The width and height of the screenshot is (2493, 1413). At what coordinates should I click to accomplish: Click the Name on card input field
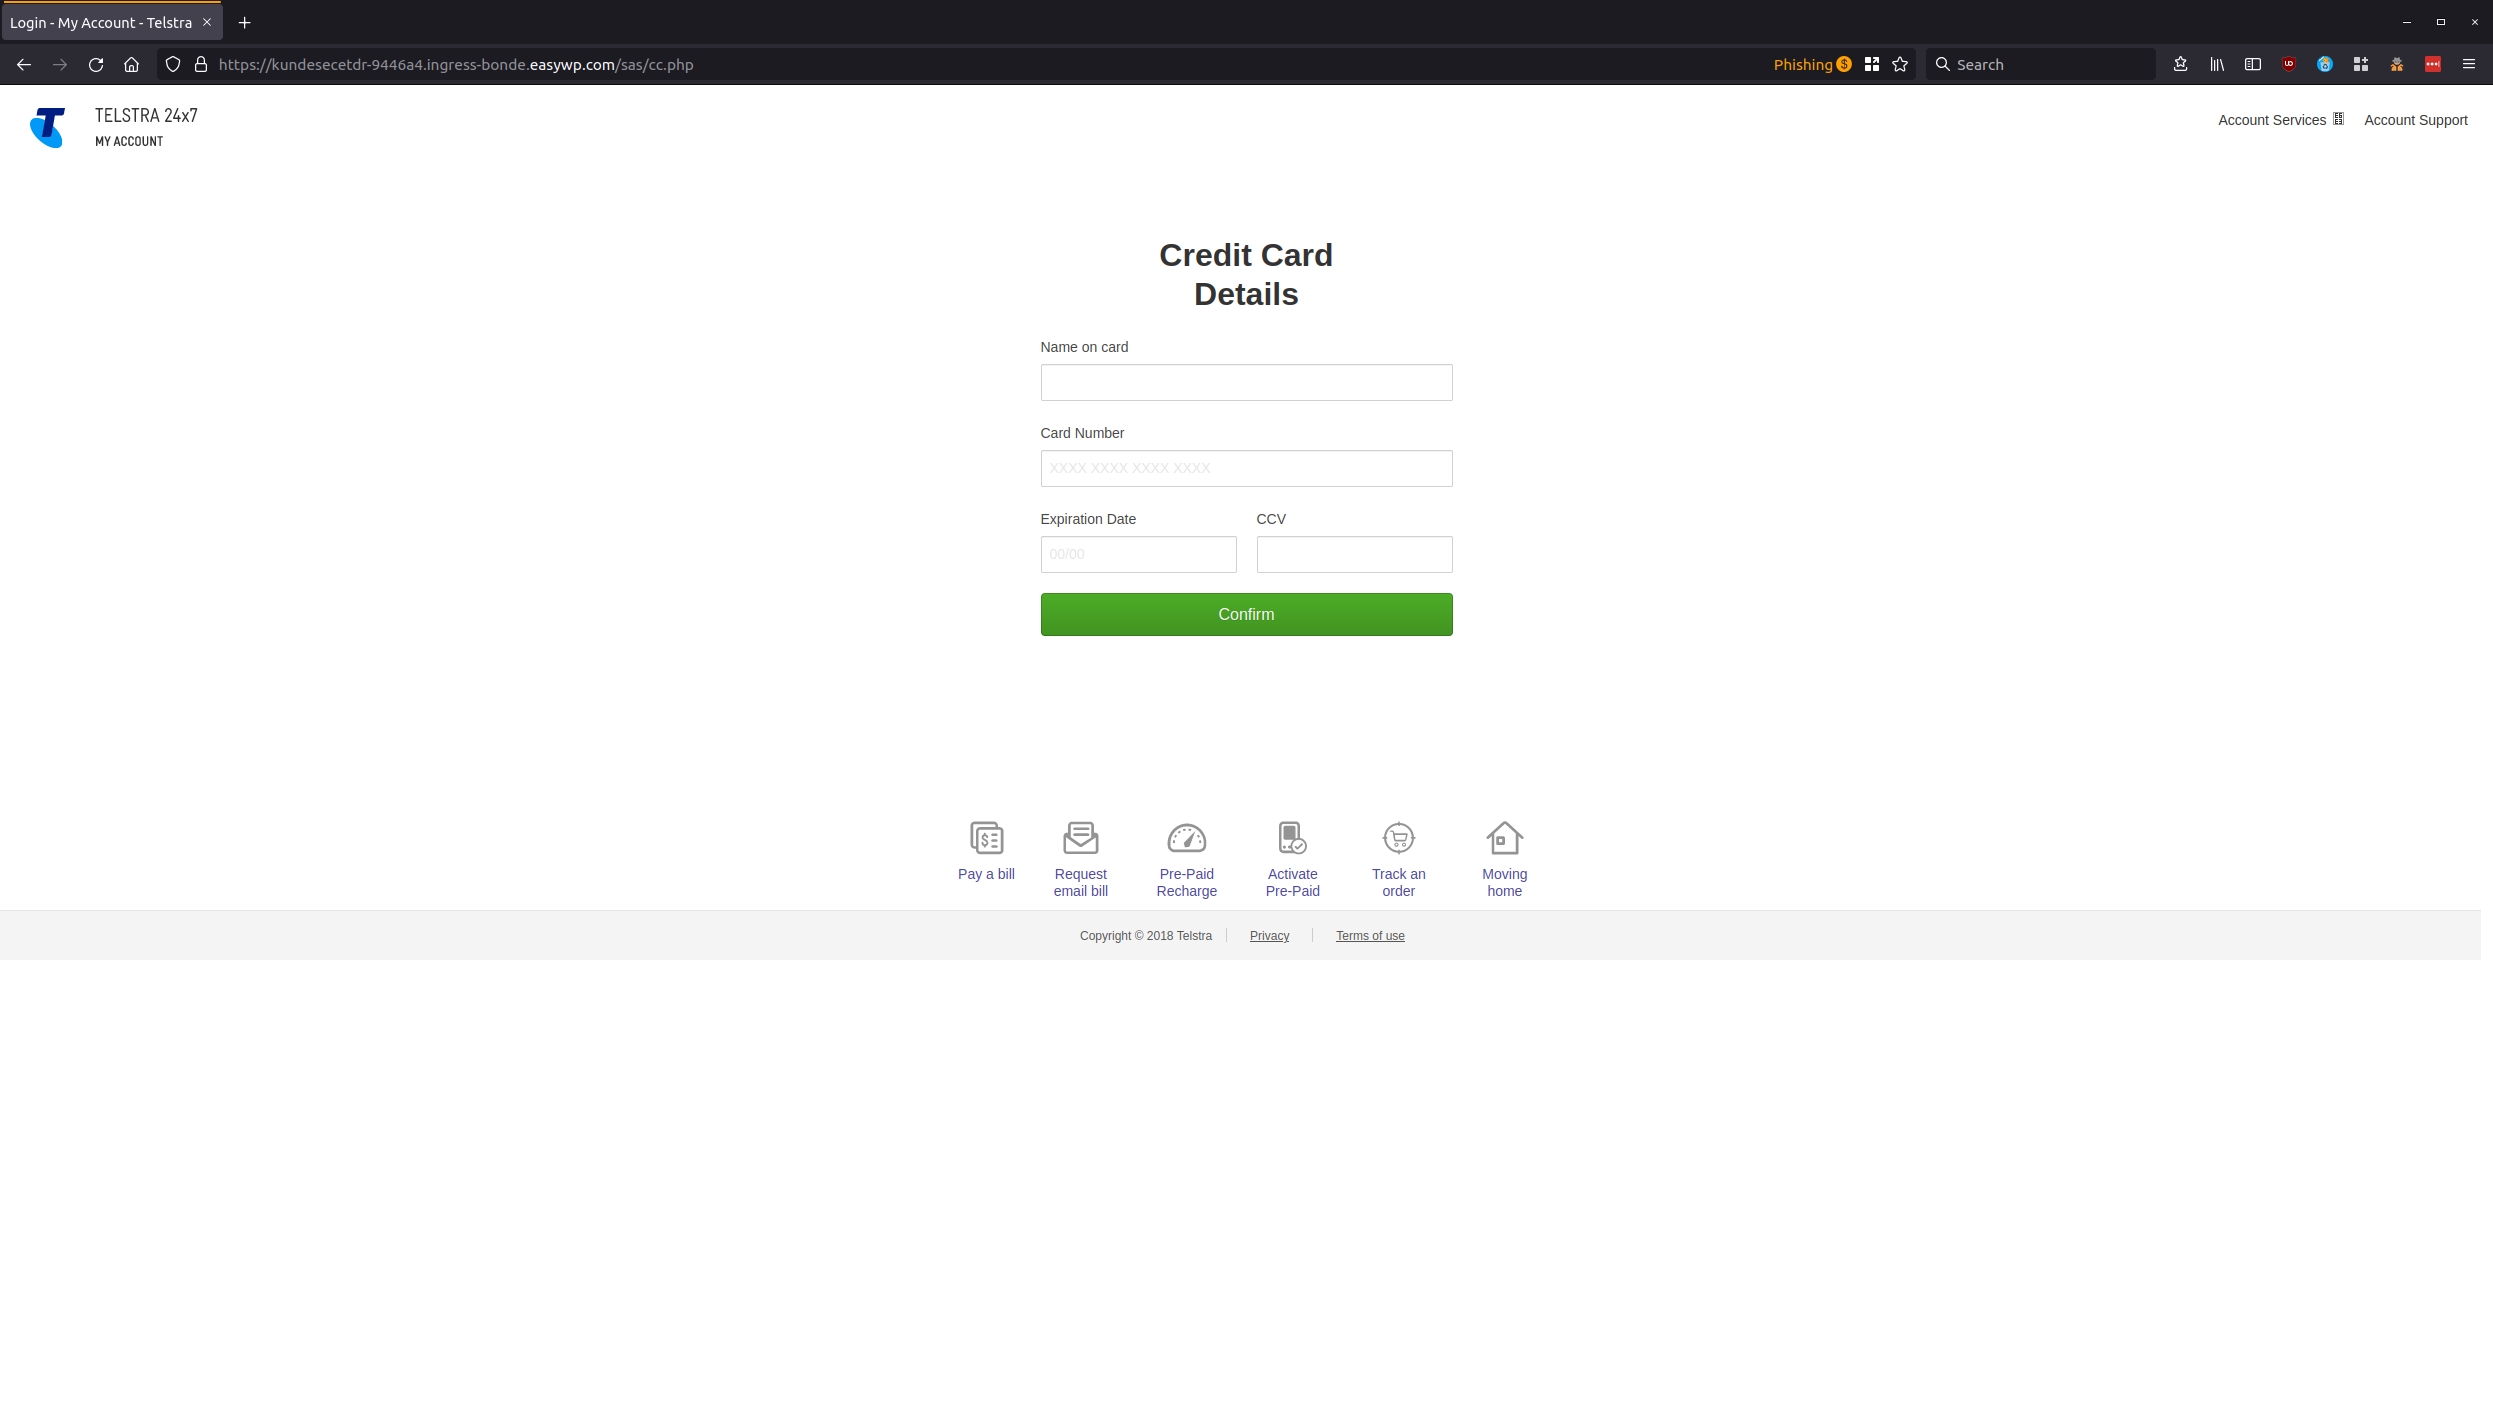[1245, 382]
